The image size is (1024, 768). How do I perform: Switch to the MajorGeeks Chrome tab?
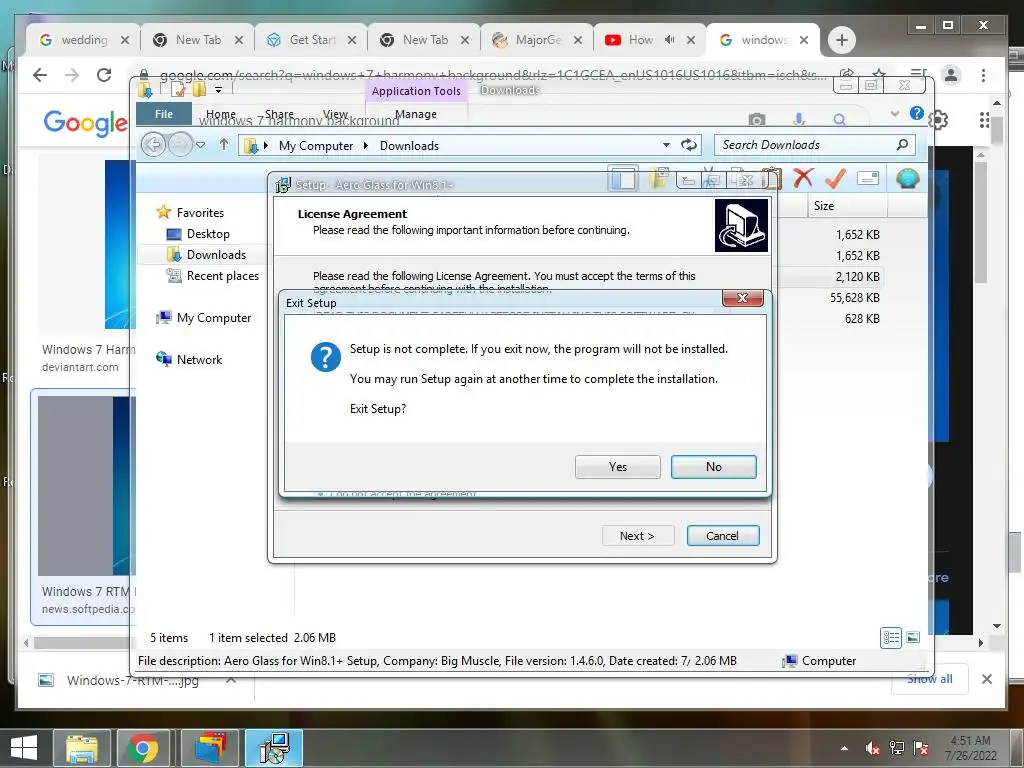click(537, 40)
